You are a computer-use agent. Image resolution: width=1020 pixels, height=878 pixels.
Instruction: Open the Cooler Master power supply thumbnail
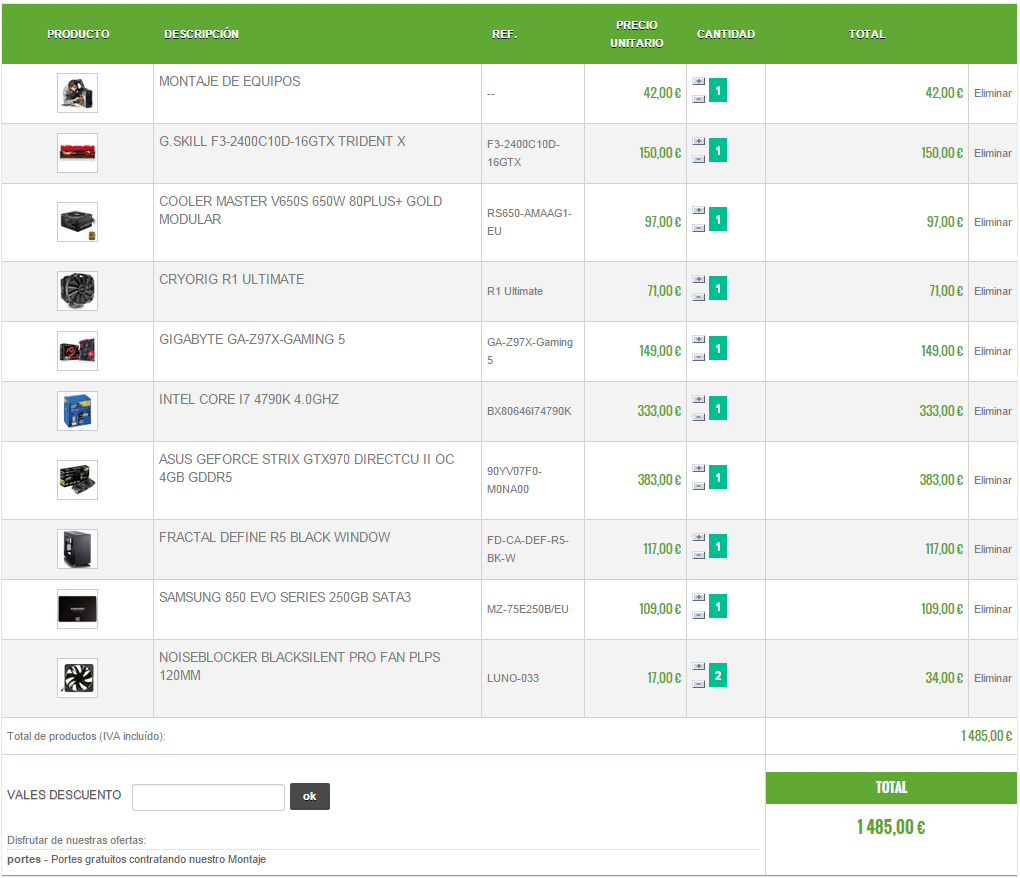(77, 222)
